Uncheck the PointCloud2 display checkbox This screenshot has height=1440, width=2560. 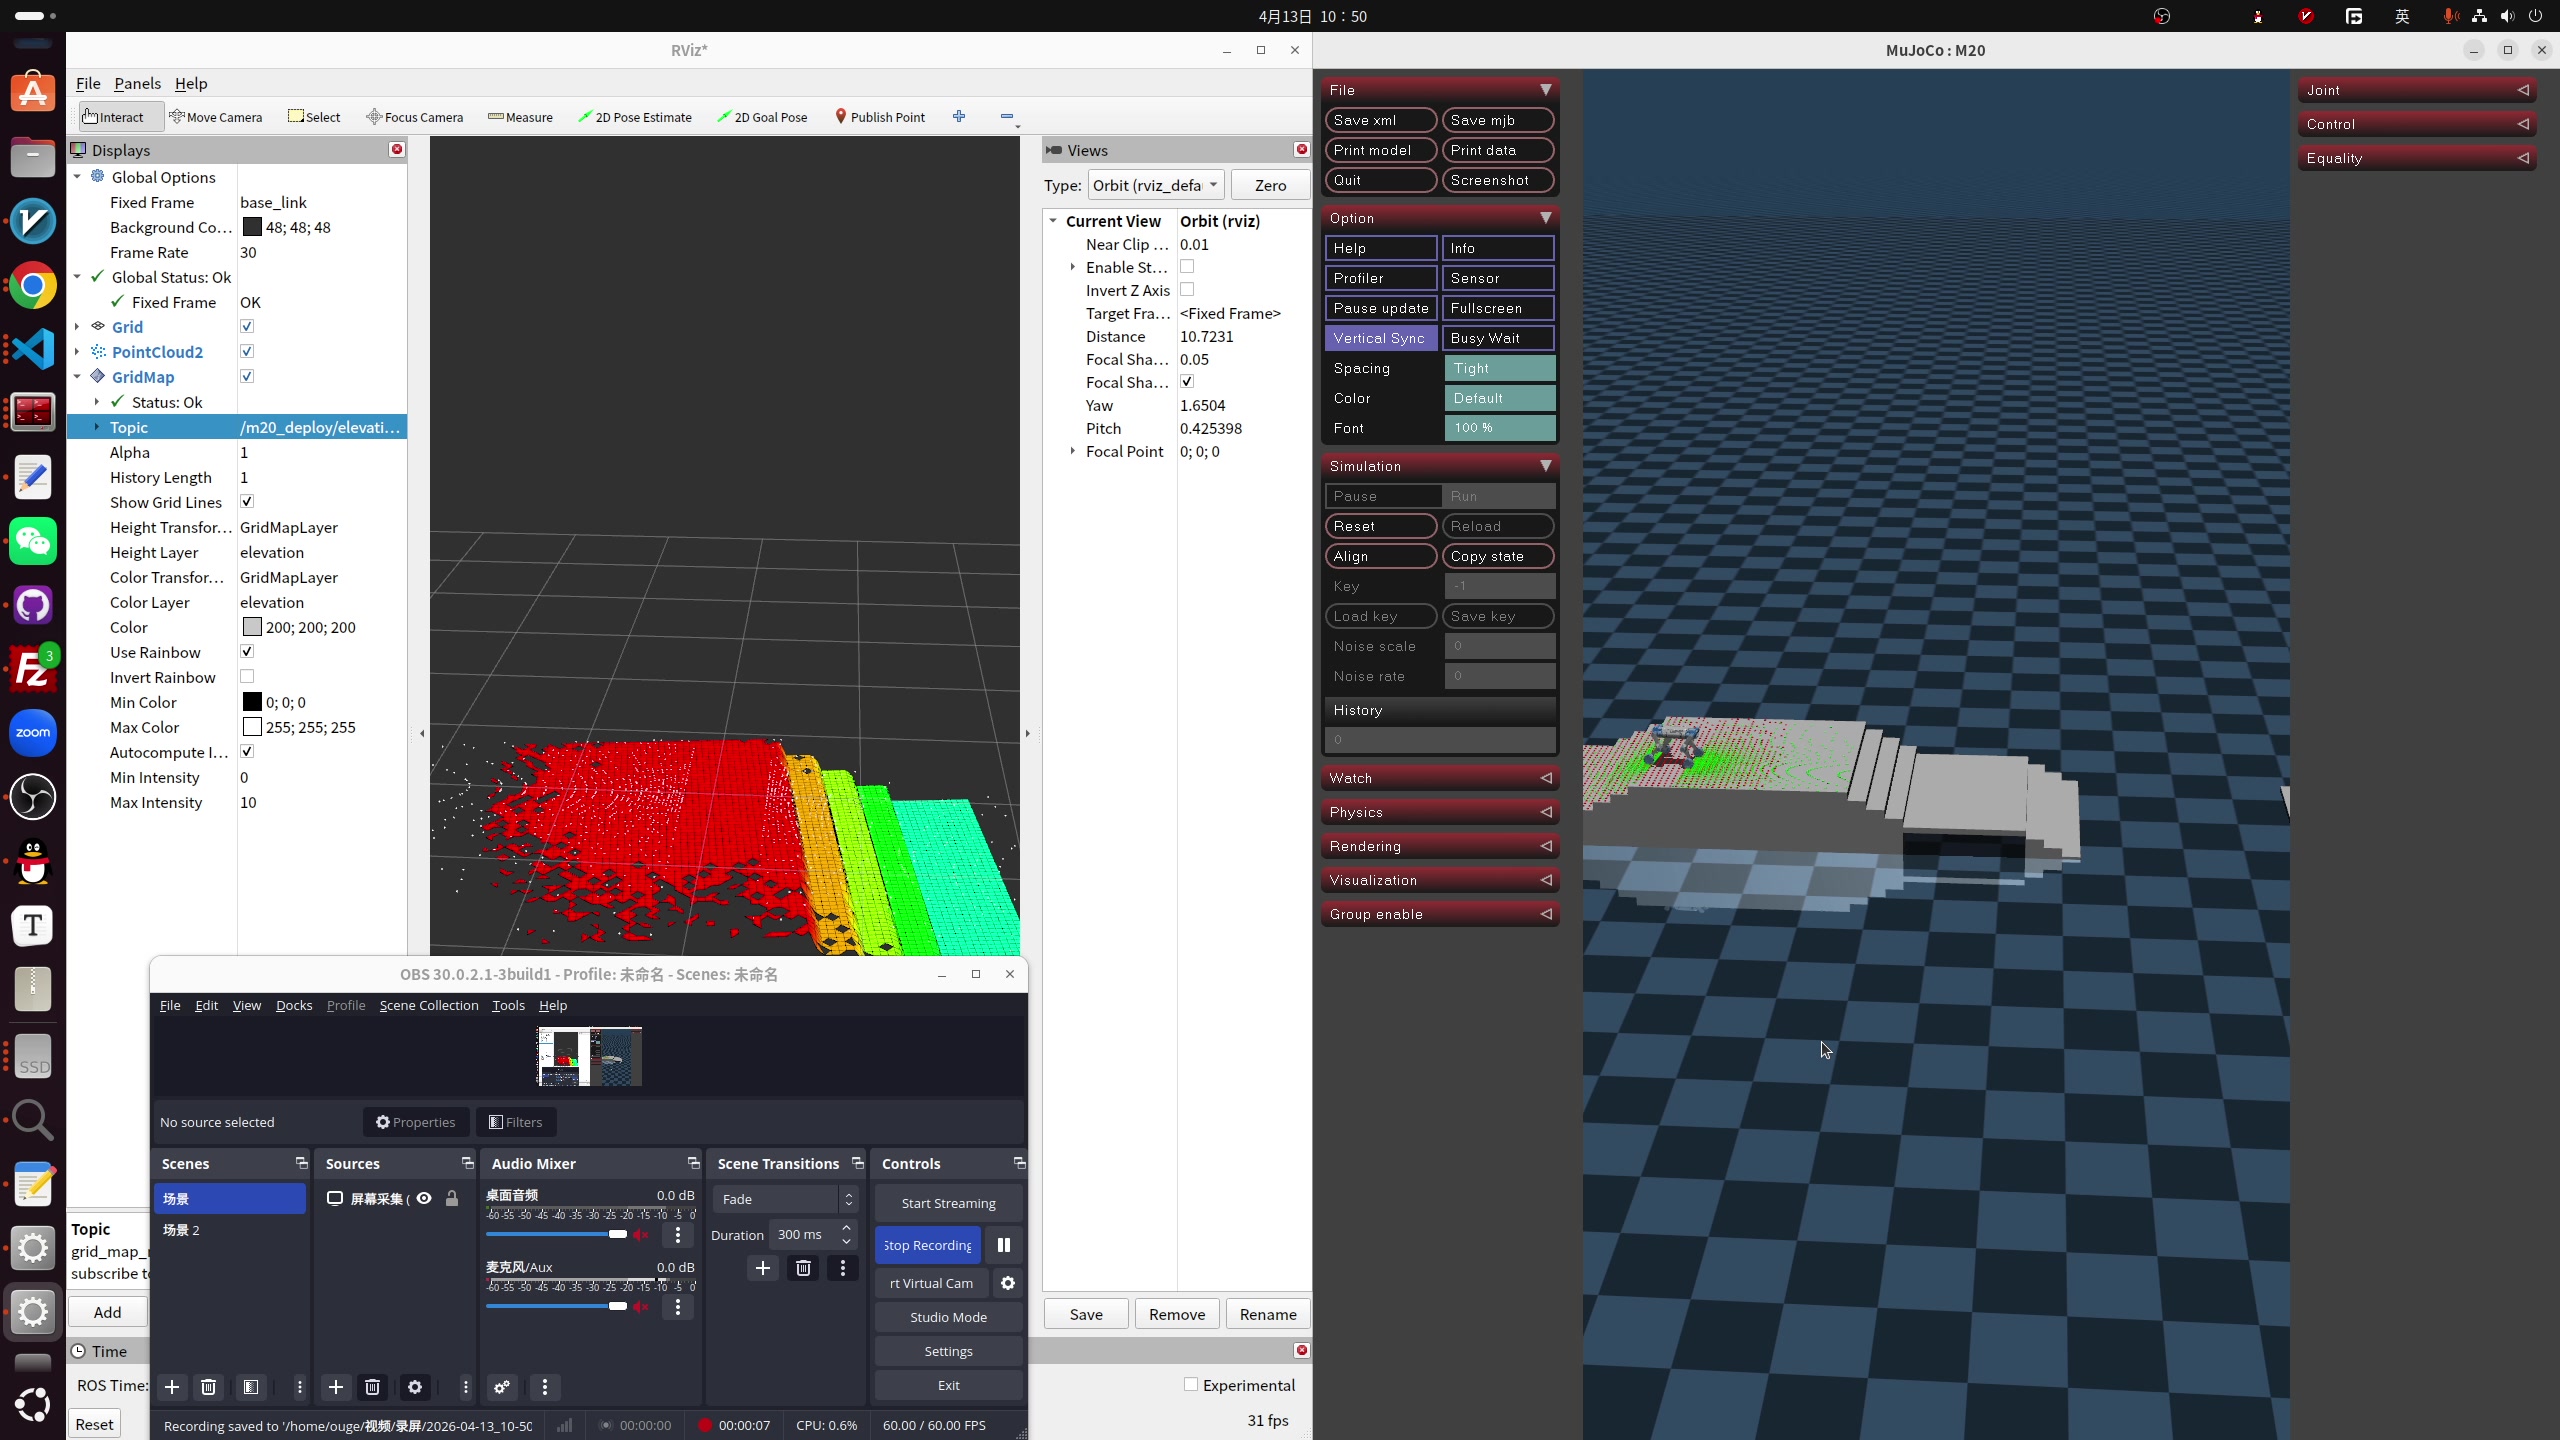click(x=247, y=352)
